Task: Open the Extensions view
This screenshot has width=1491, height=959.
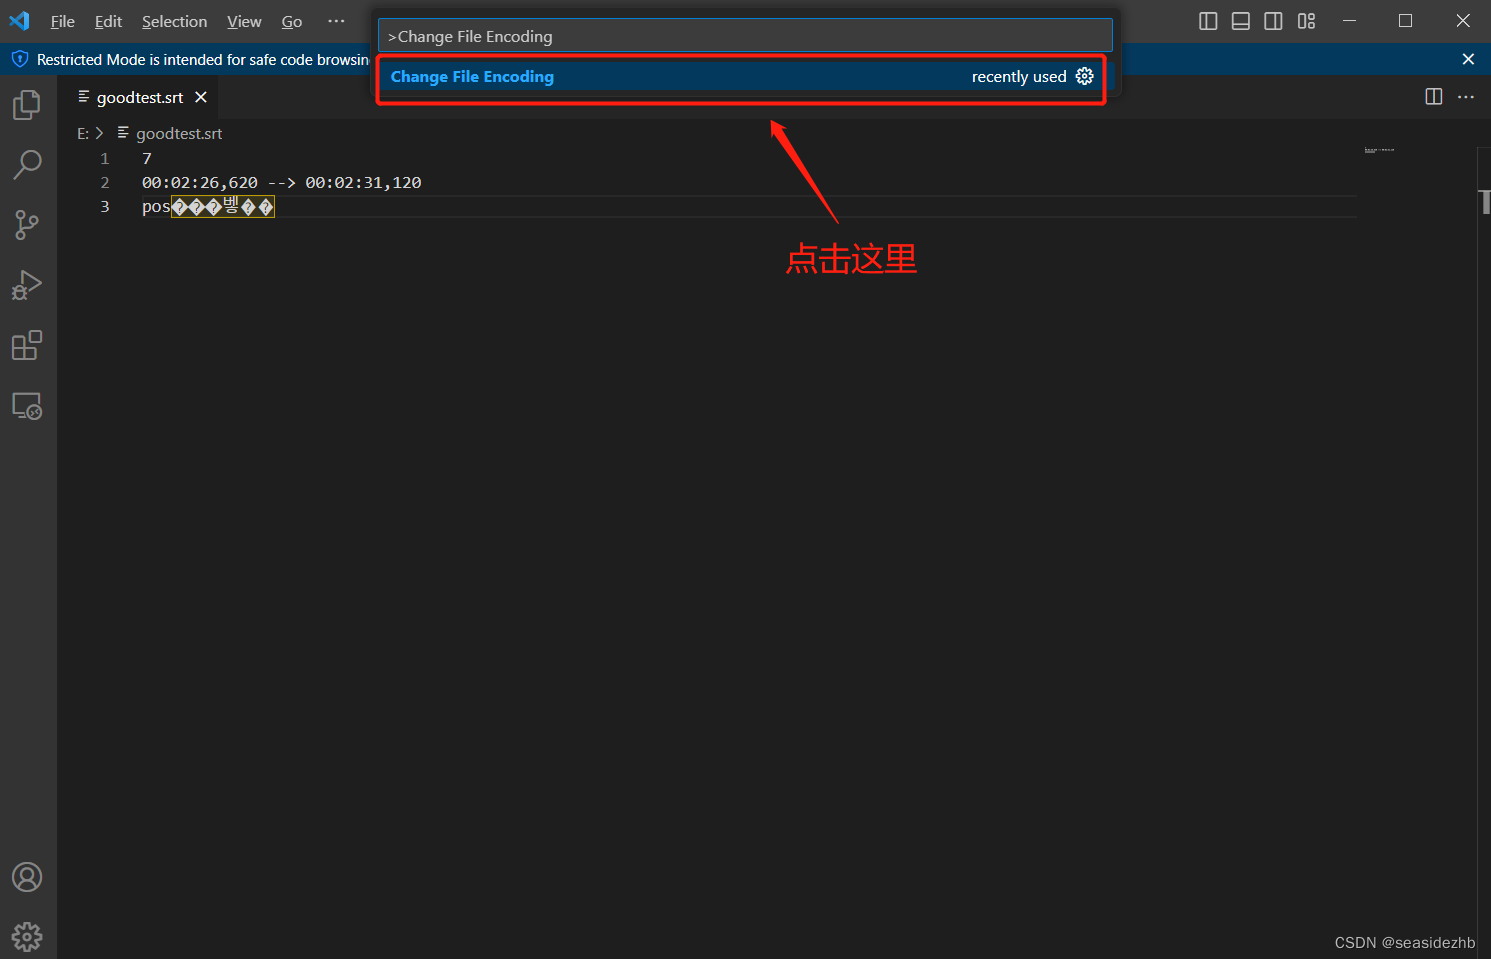Action: 27,346
